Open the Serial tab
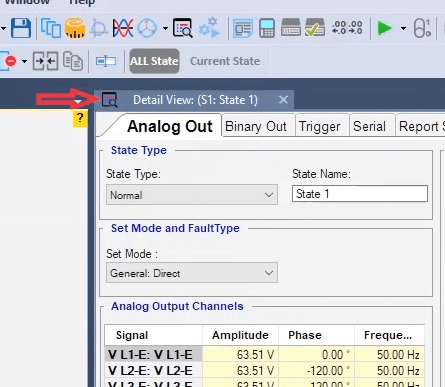The image size is (445, 387). [369, 127]
